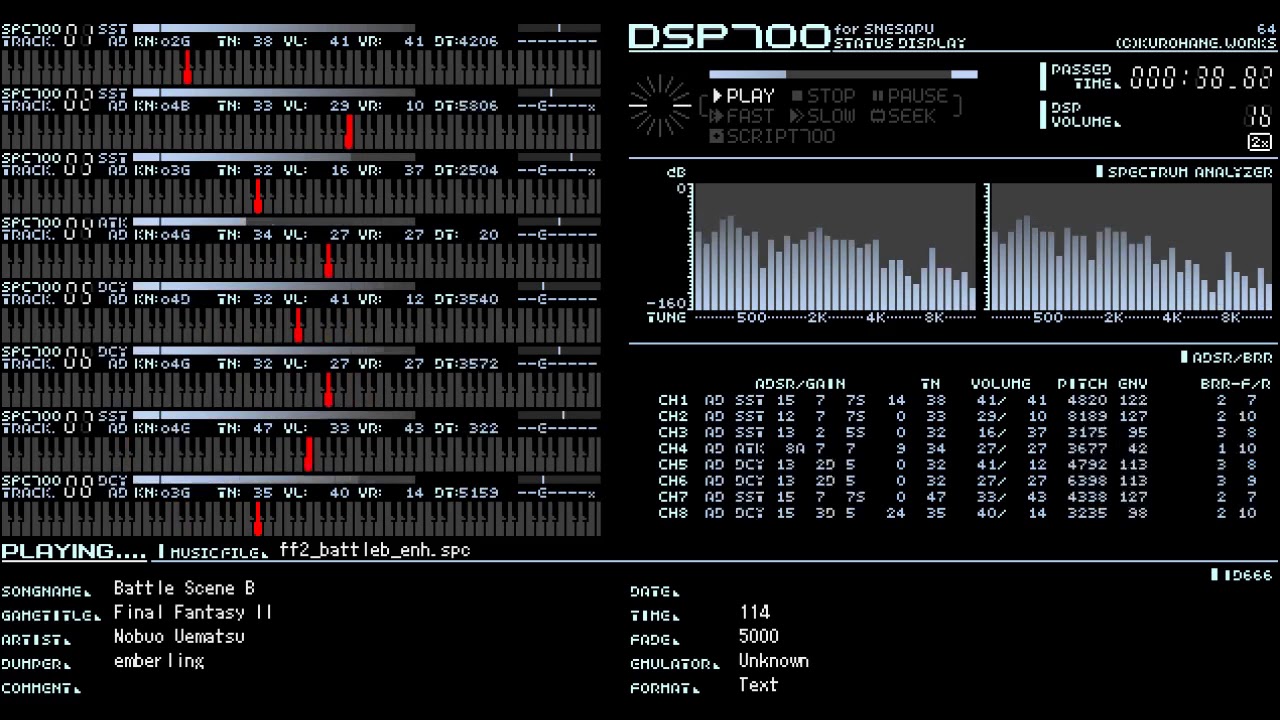Click the PLAYING.... status label
The width and height of the screenshot is (1280, 720).
[73, 551]
